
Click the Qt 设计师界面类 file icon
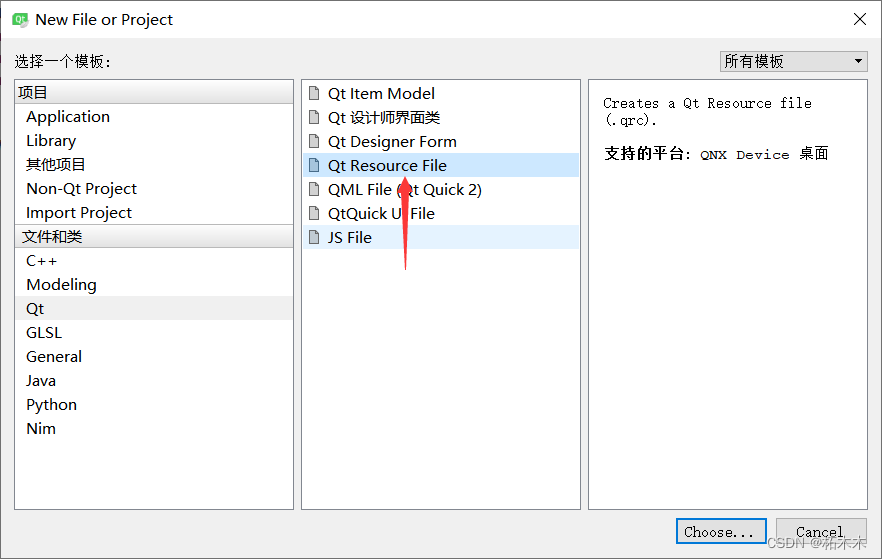(x=314, y=117)
